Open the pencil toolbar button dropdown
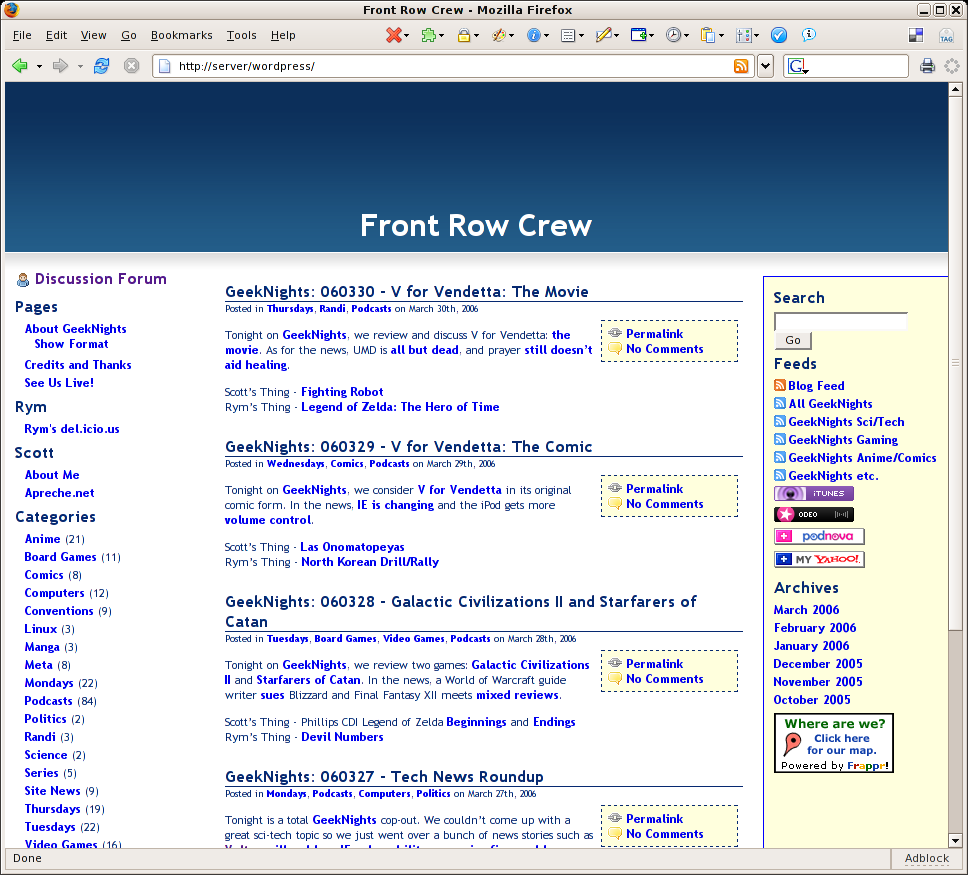Image resolution: width=968 pixels, height=875 pixels. pos(616,36)
